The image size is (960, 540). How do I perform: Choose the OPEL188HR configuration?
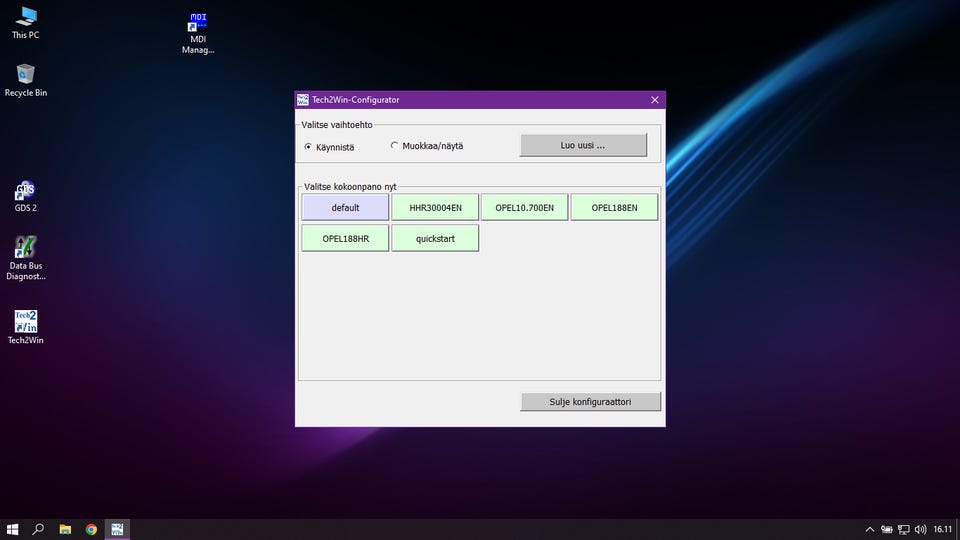(x=345, y=238)
